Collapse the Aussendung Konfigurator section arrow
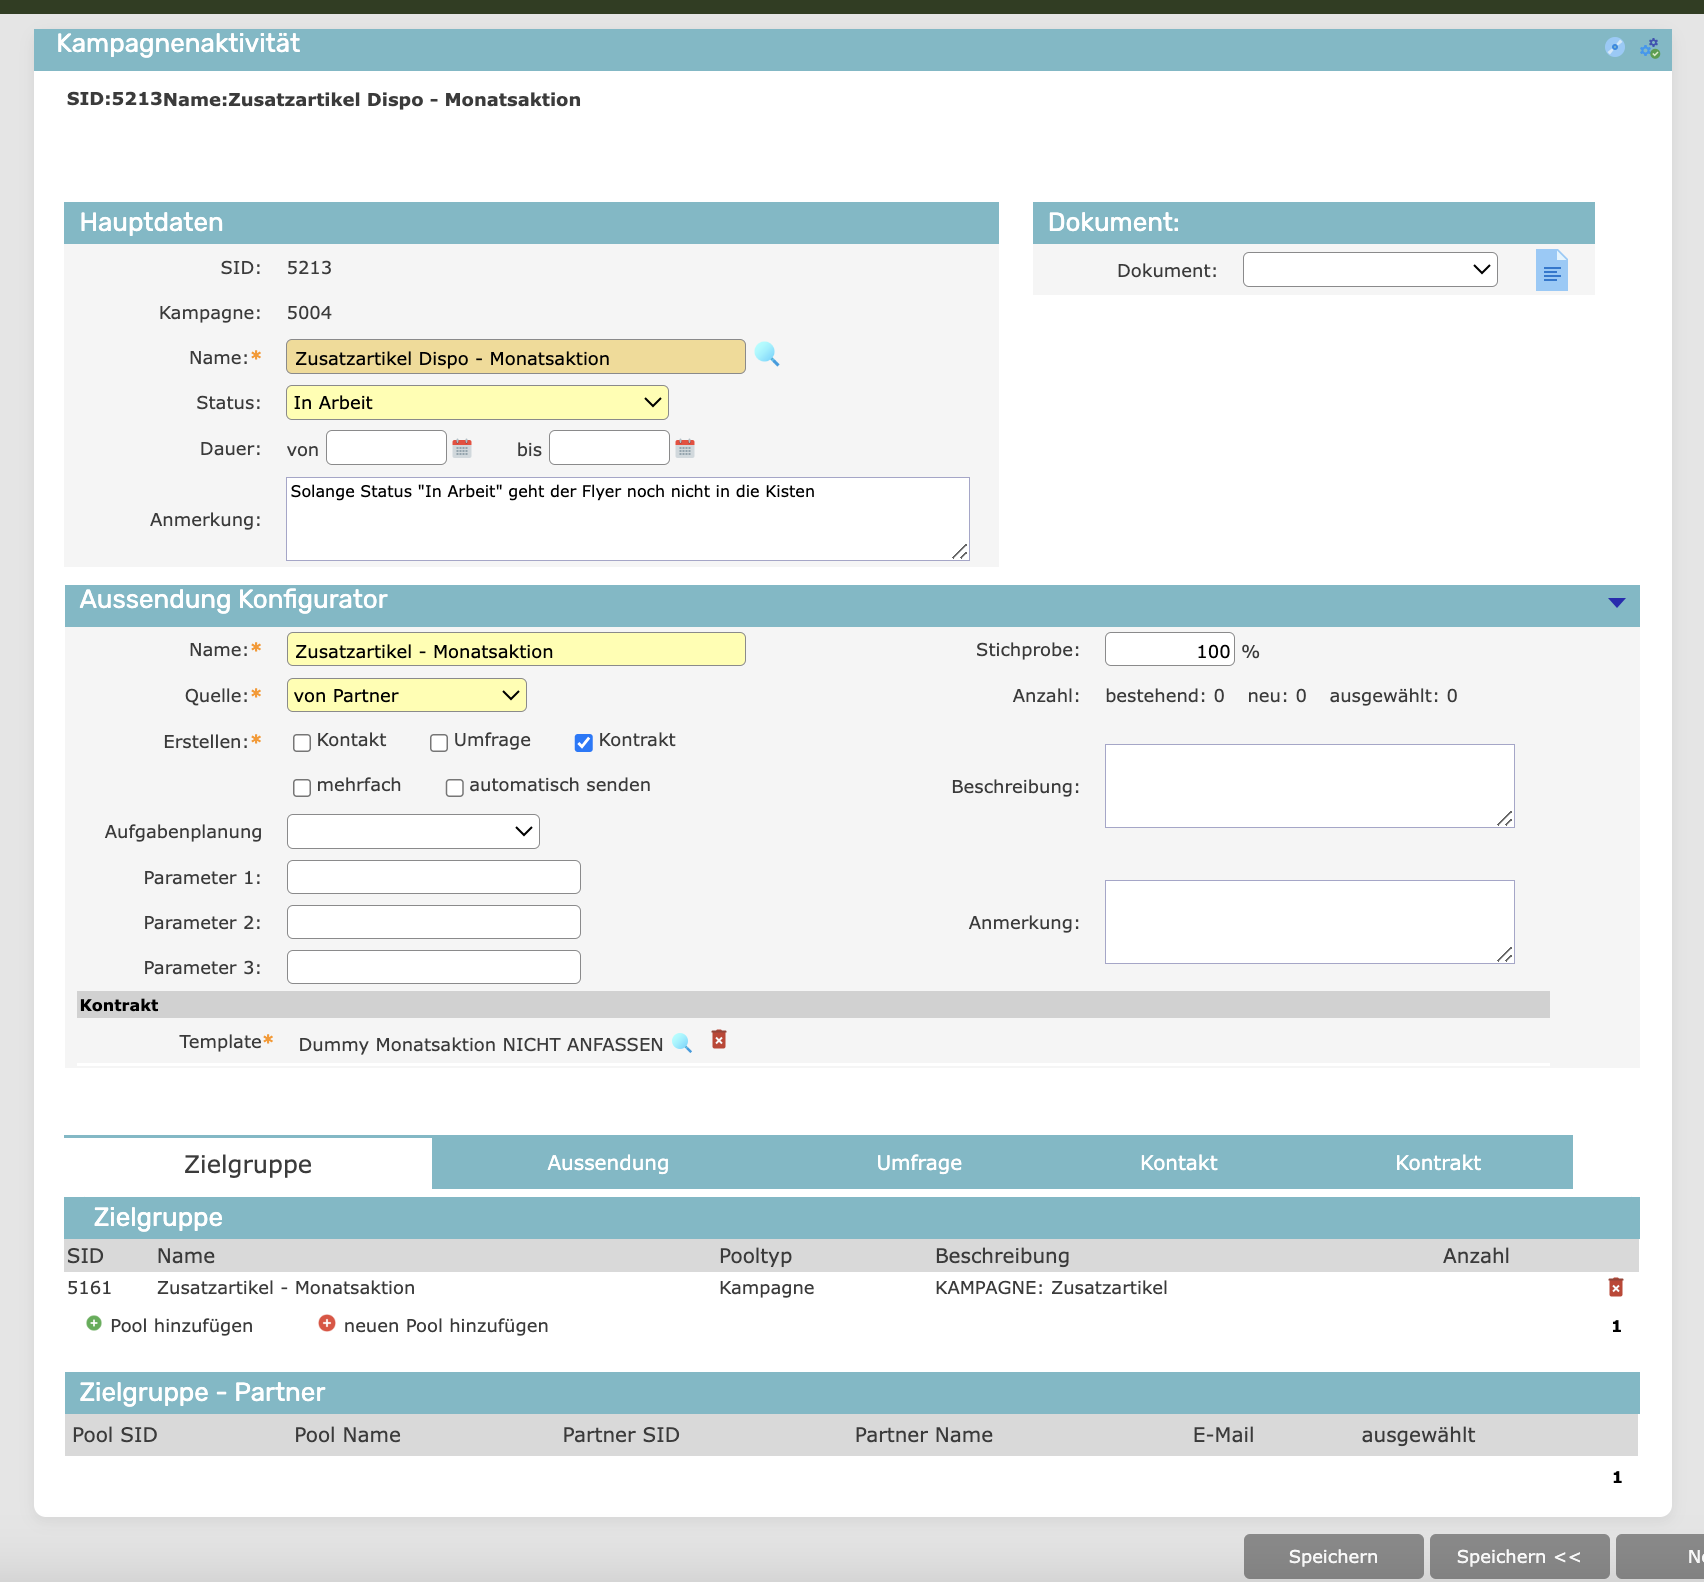This screenshot has height=1582, width=1704. point(1617,602)
